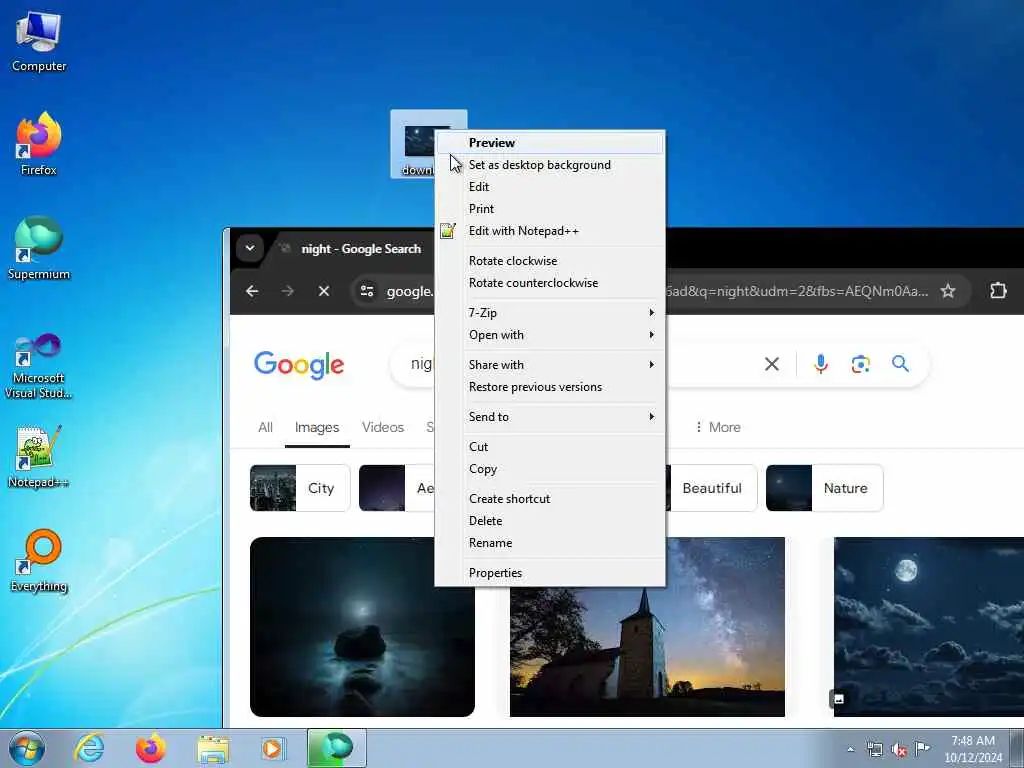Filter images by Beautiful chip
This screenshot has width=1024, height=768.
point(711,488)
